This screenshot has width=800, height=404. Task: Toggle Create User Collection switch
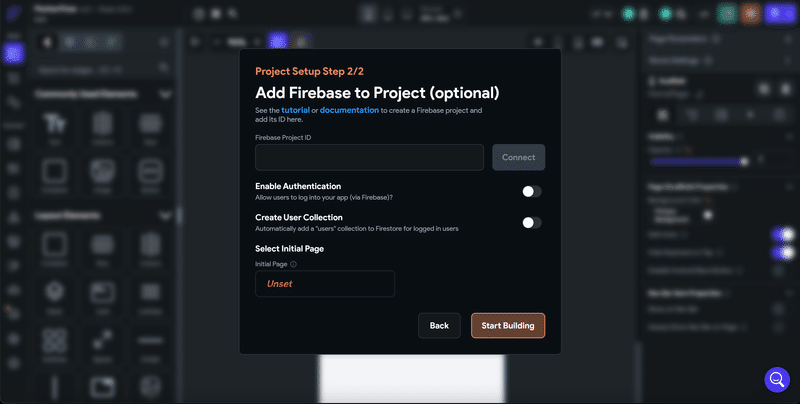pyautogui.click(x=532, y=222)
